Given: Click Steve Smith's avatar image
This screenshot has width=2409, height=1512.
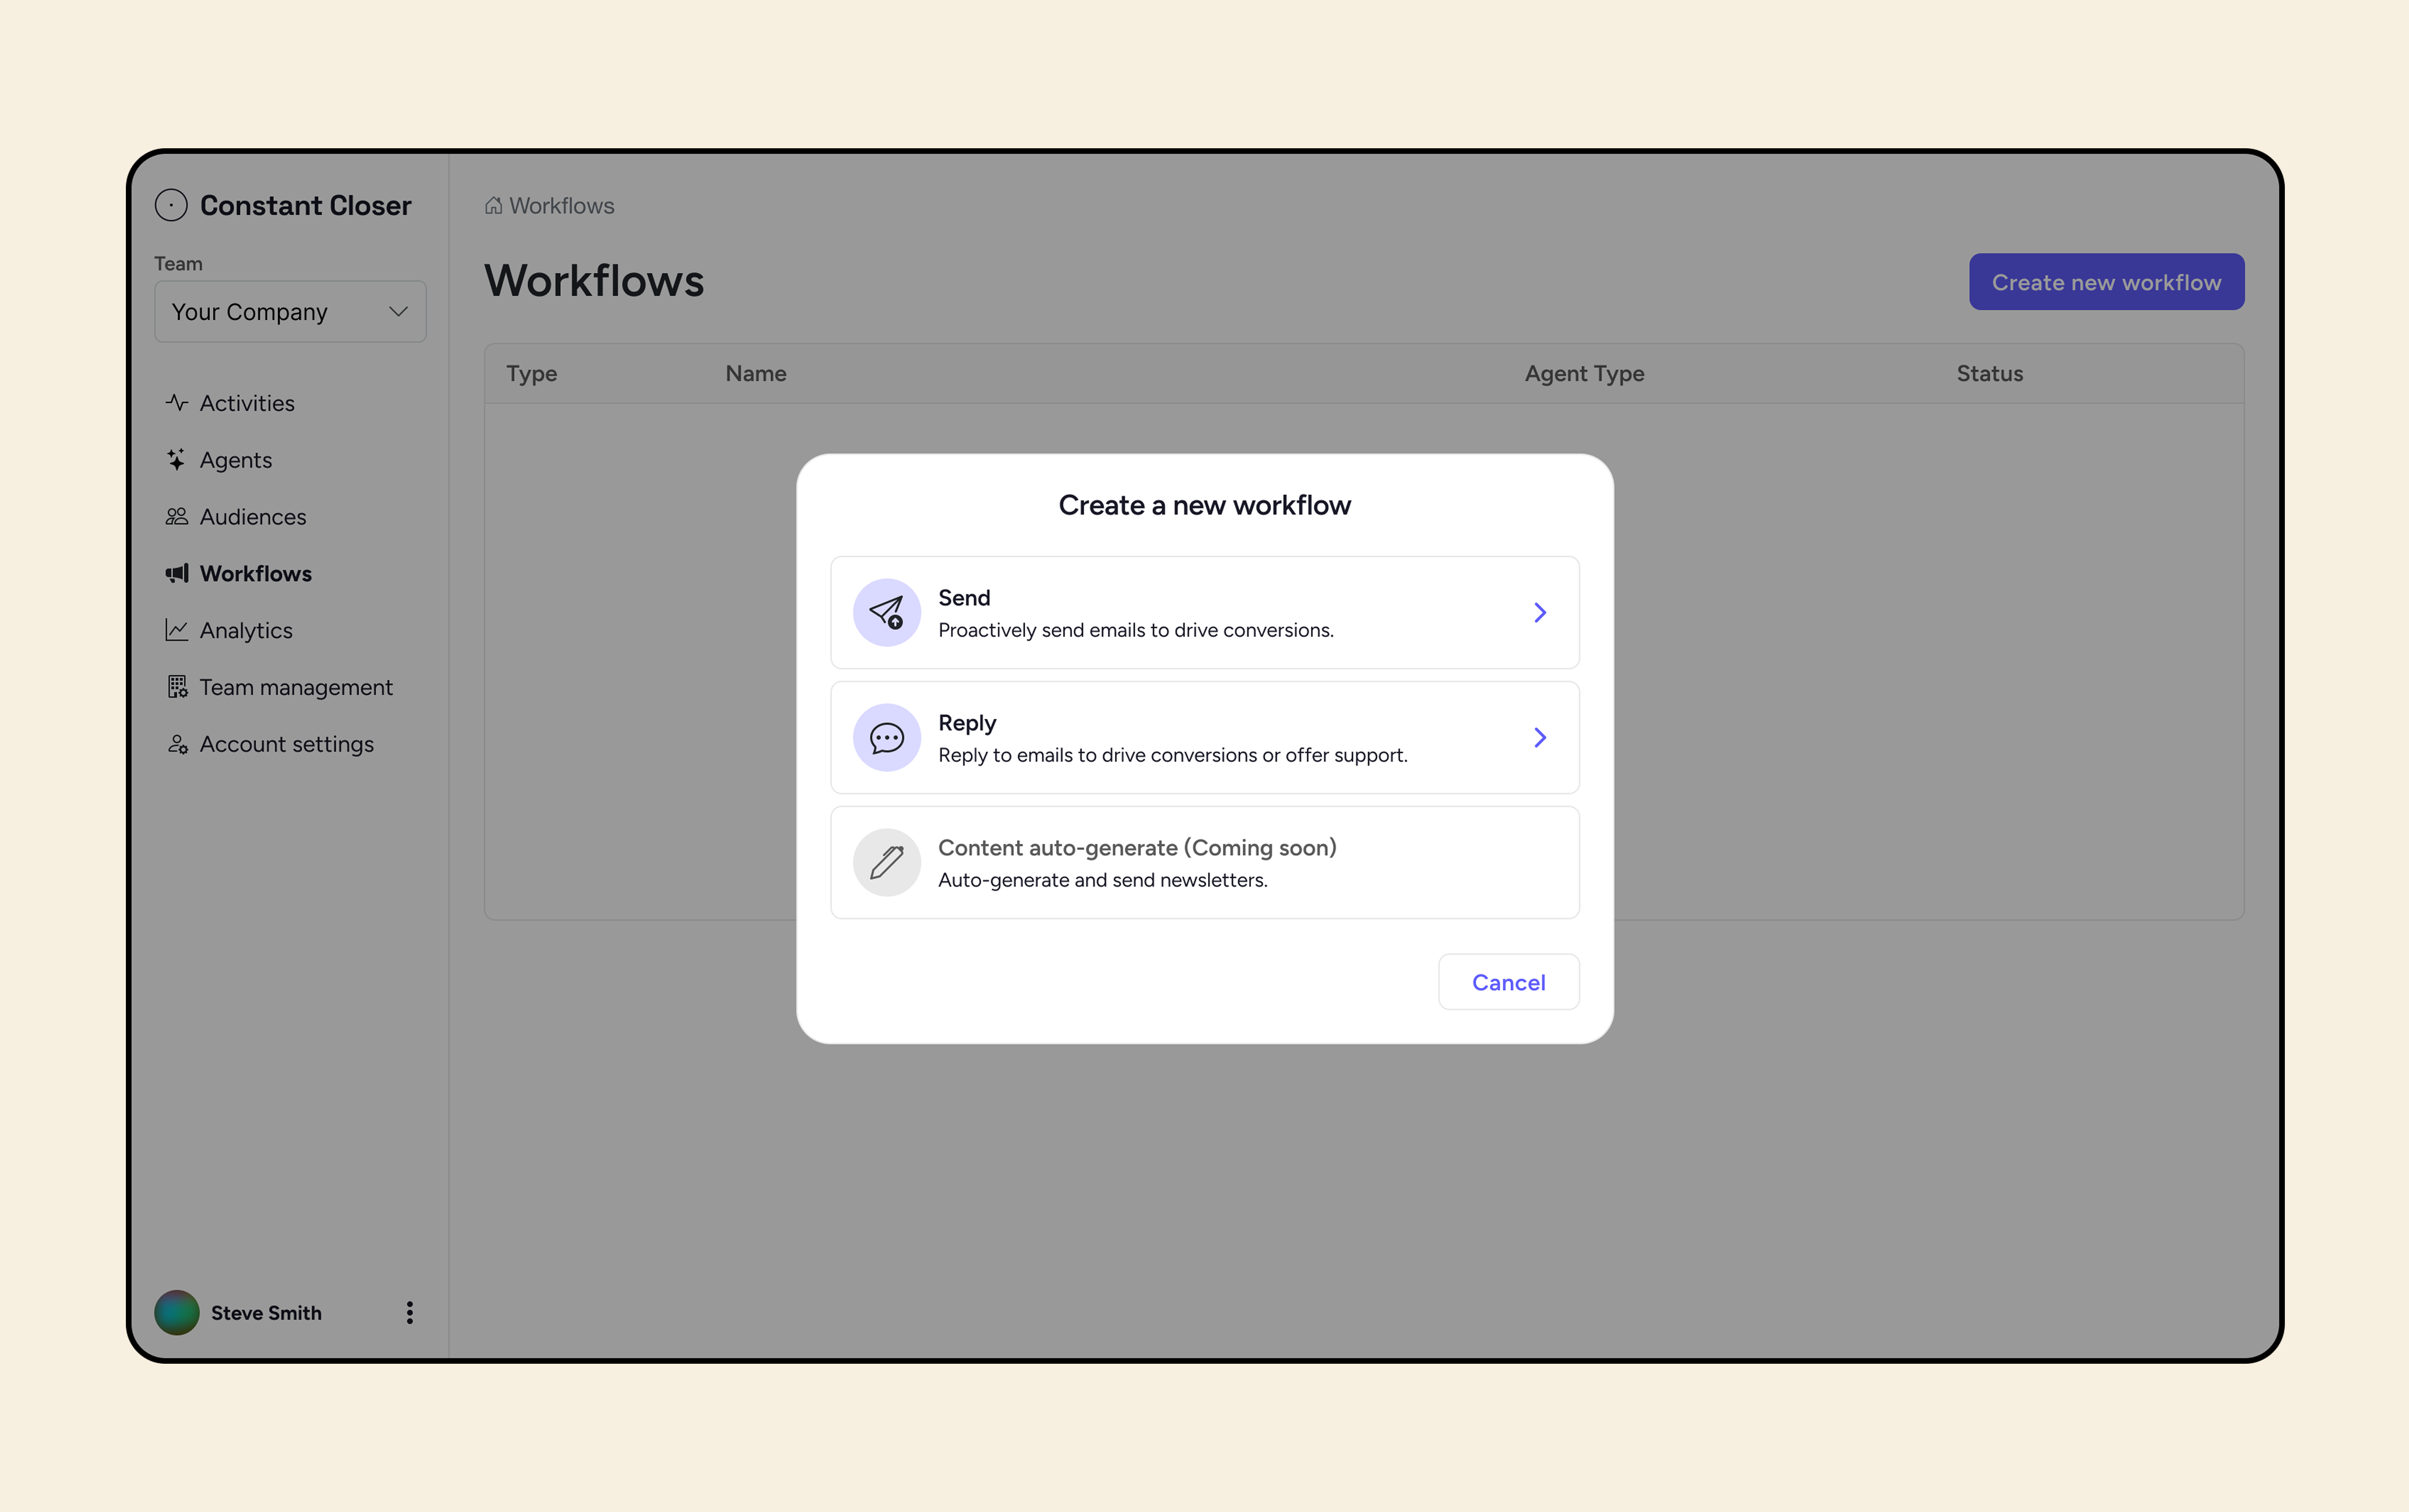Looking at the screenshot, I should (177, 1313).
